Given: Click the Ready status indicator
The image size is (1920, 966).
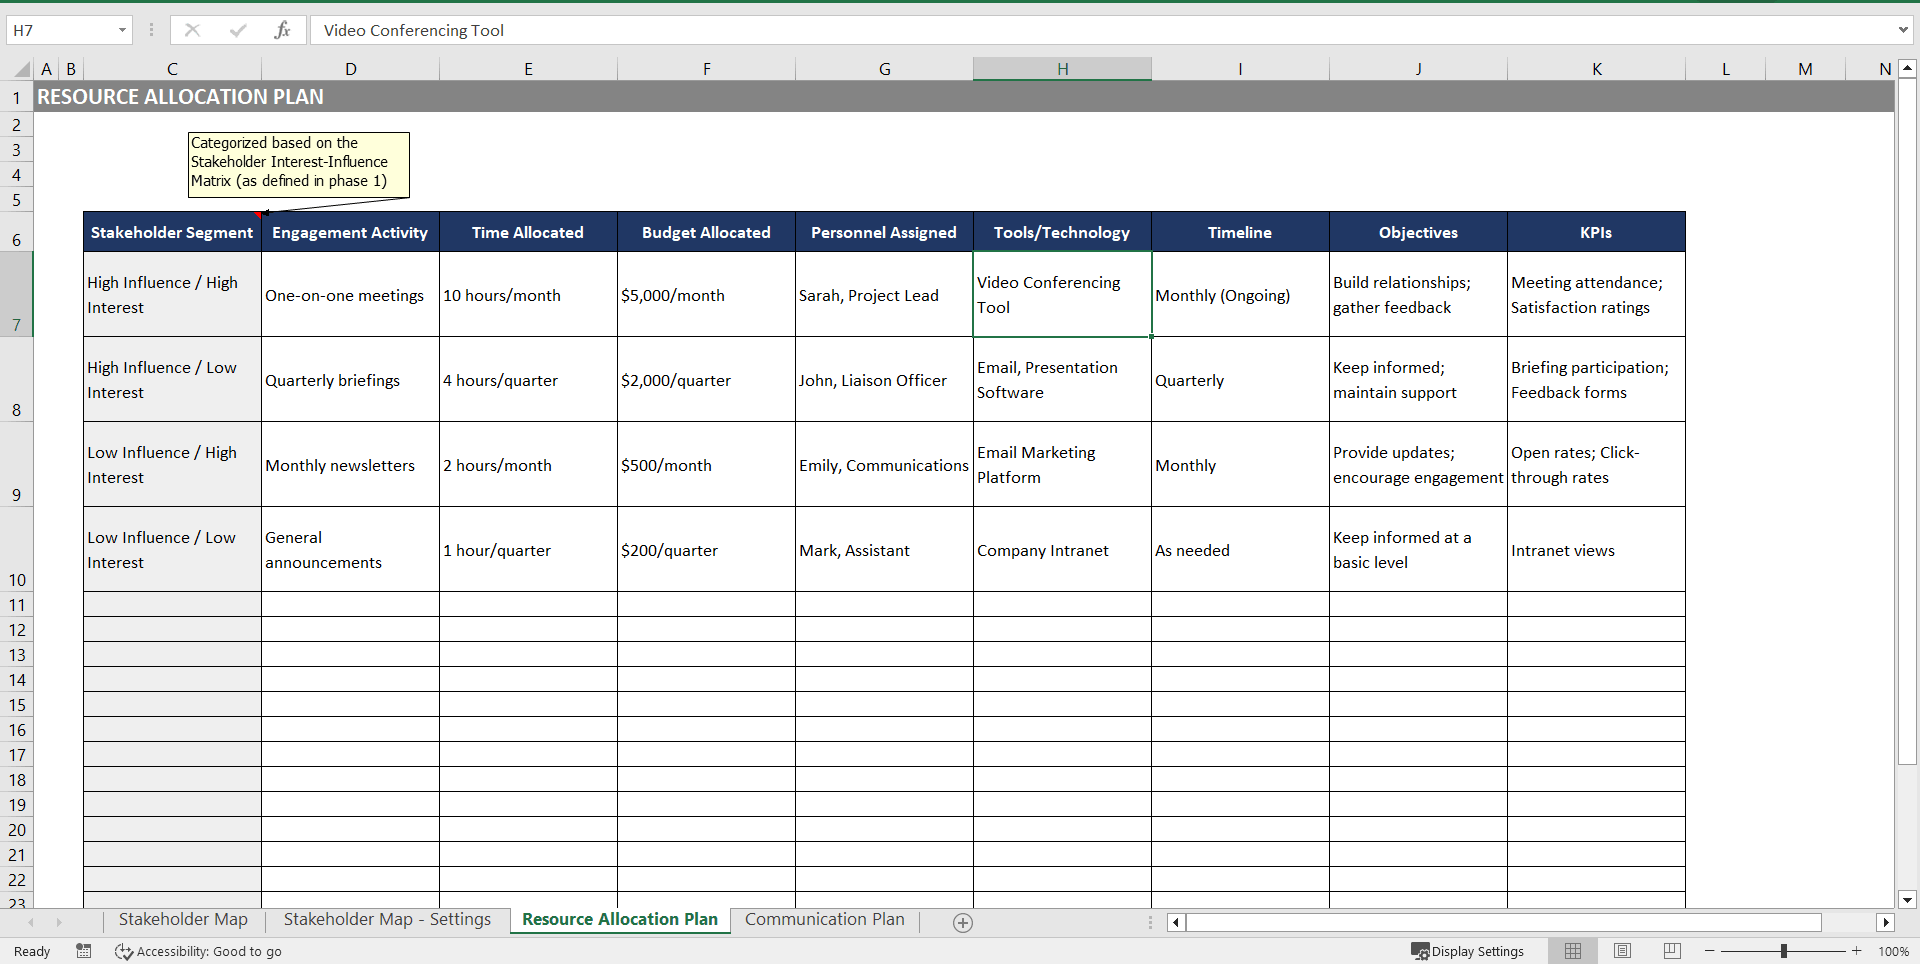Looking at the screenshot, I should click(32, 951).
